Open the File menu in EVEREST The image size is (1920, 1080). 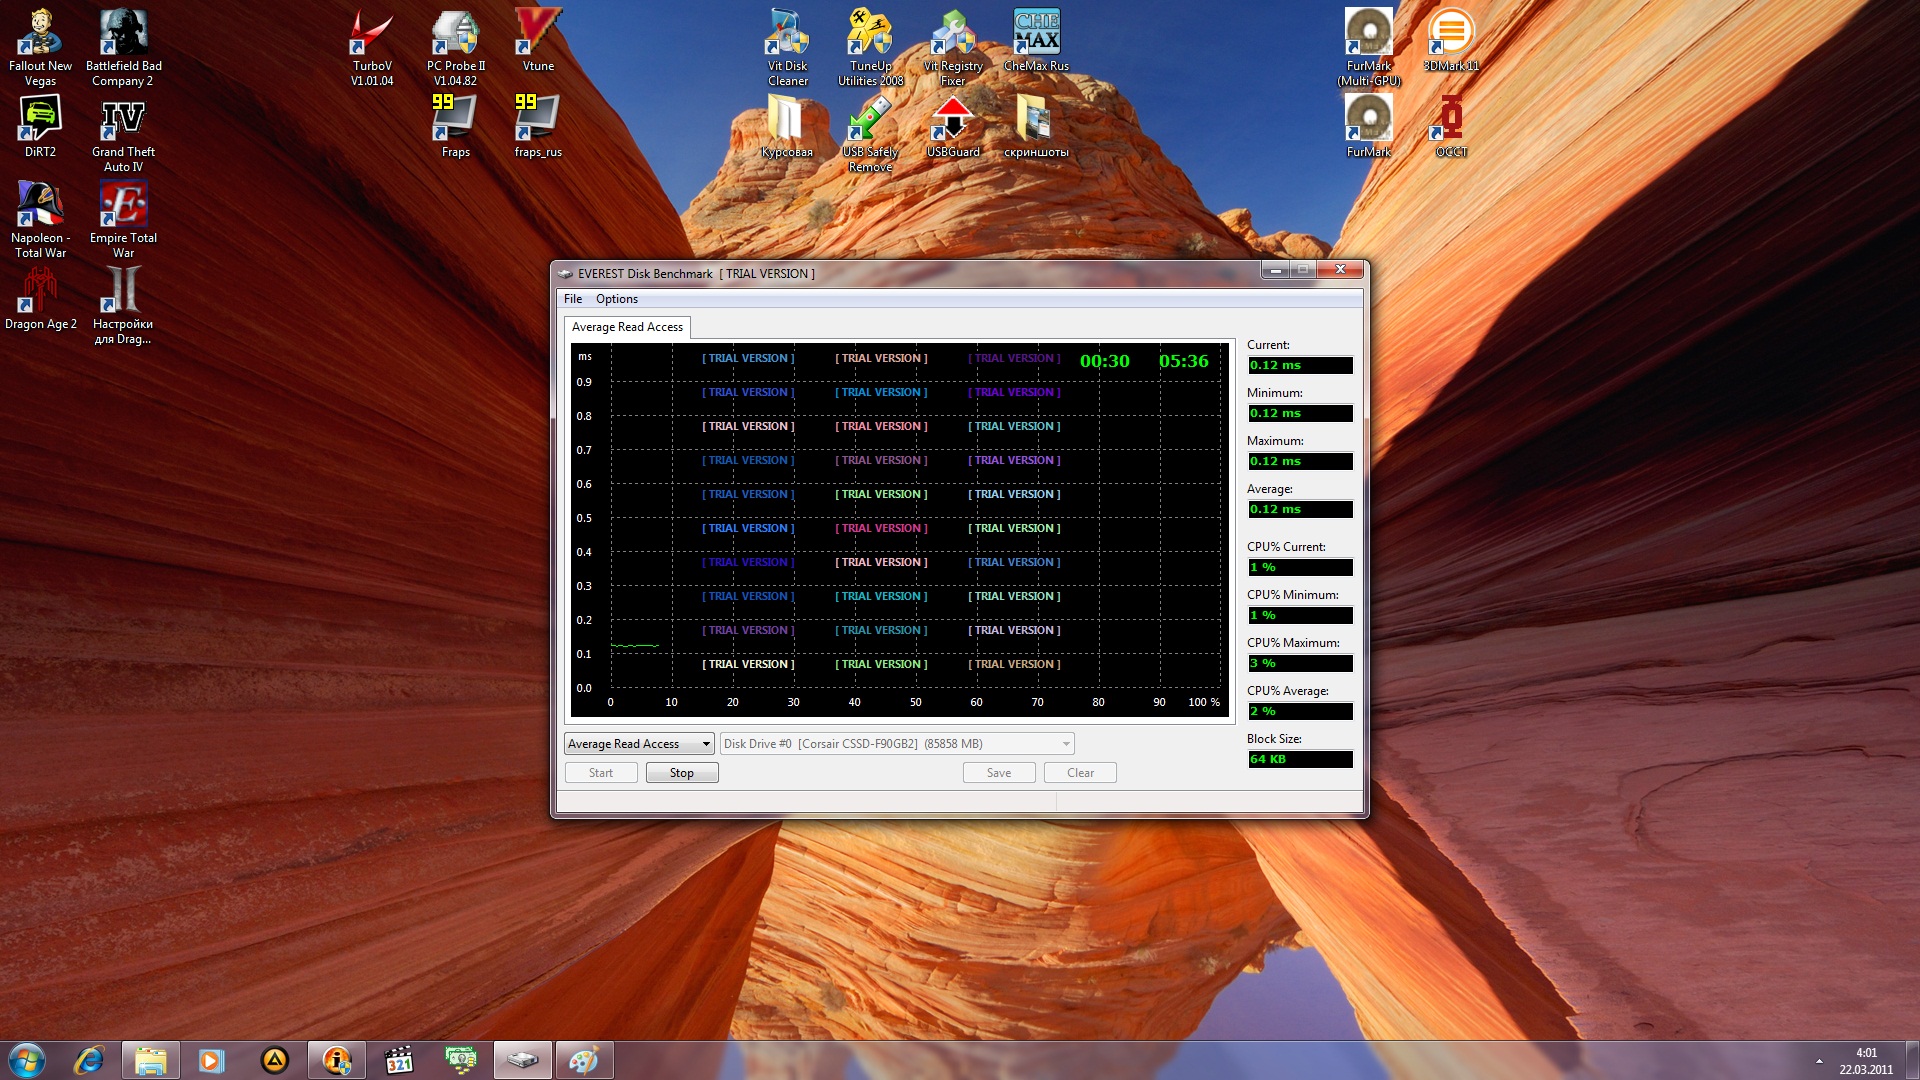(573, 299)
